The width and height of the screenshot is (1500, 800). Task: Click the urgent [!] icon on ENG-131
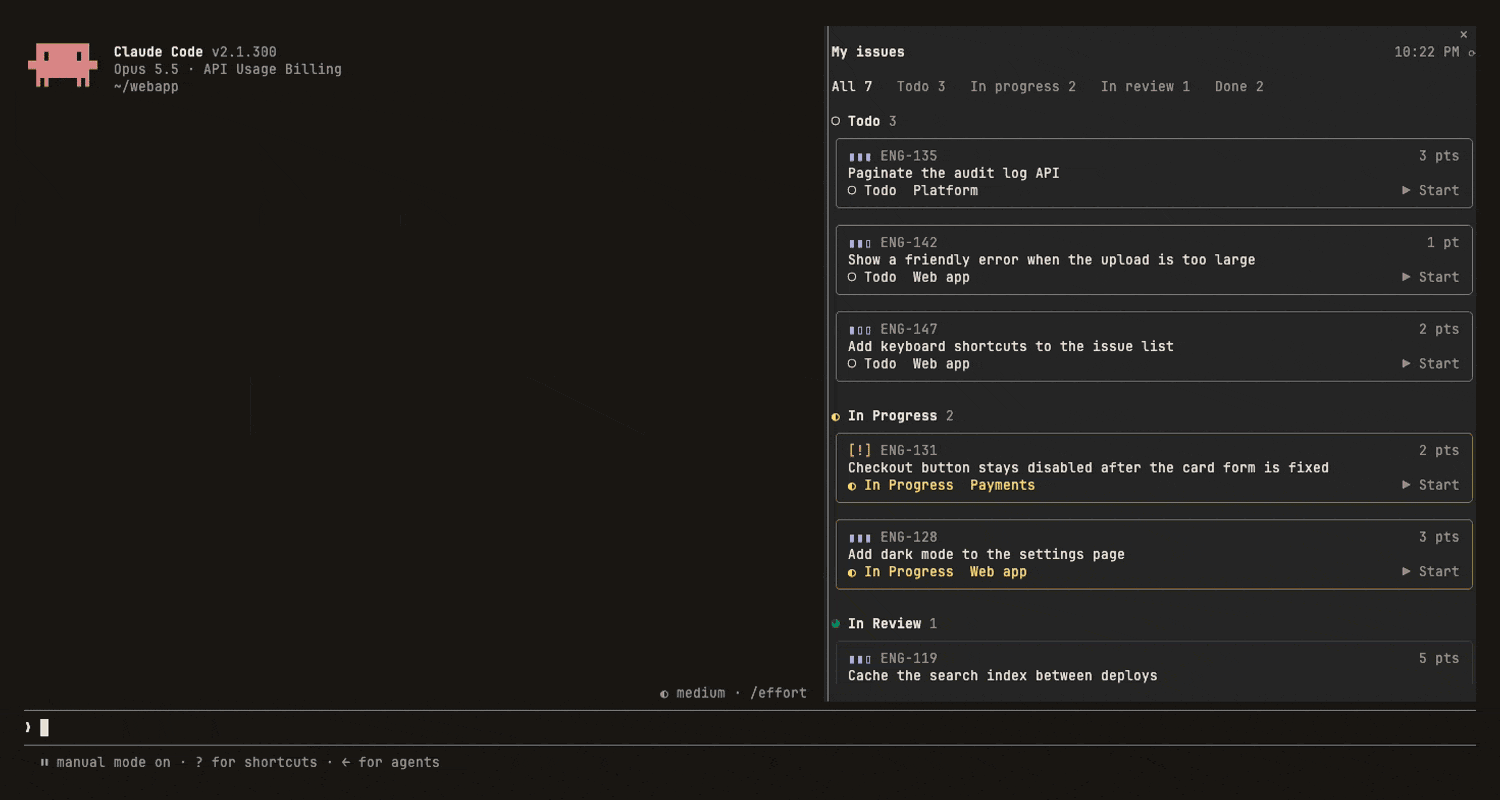(860, 451)
